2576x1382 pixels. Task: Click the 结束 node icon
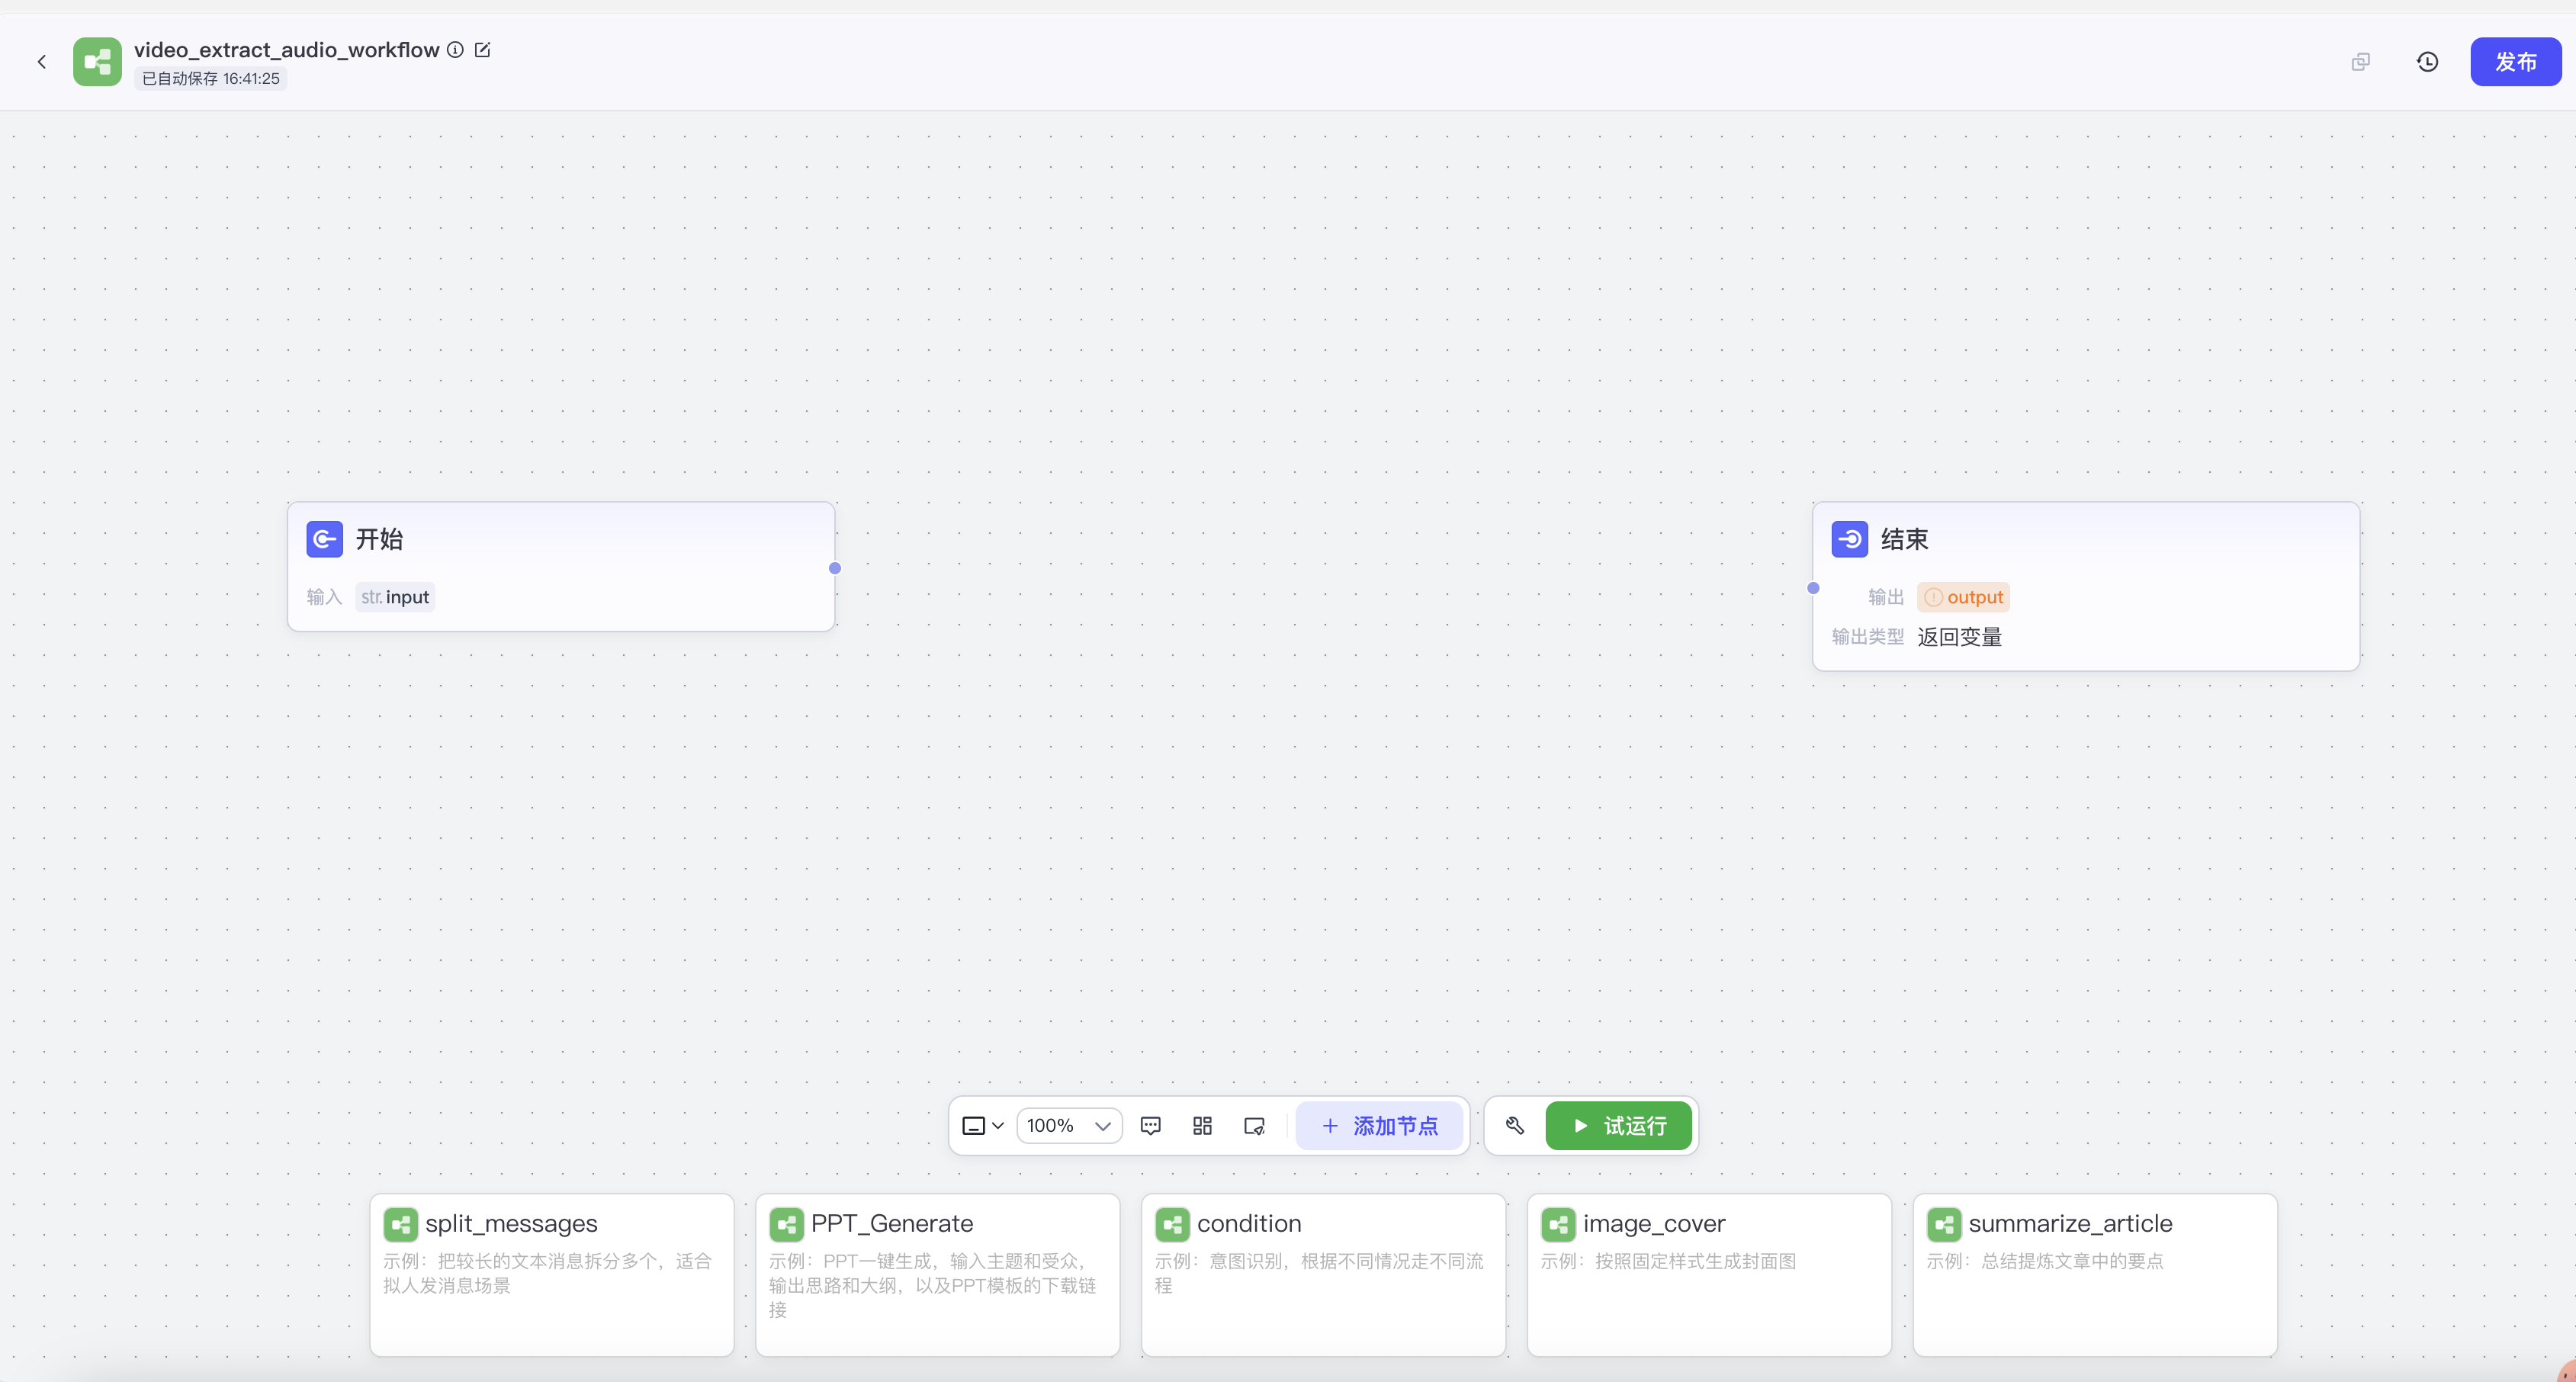1849,539
